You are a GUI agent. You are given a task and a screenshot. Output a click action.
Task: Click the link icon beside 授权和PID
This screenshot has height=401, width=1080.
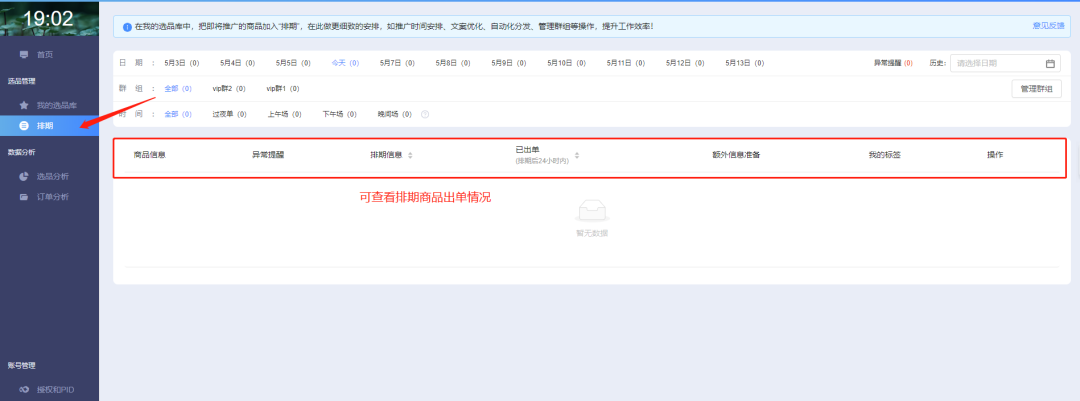click(24, 390)
